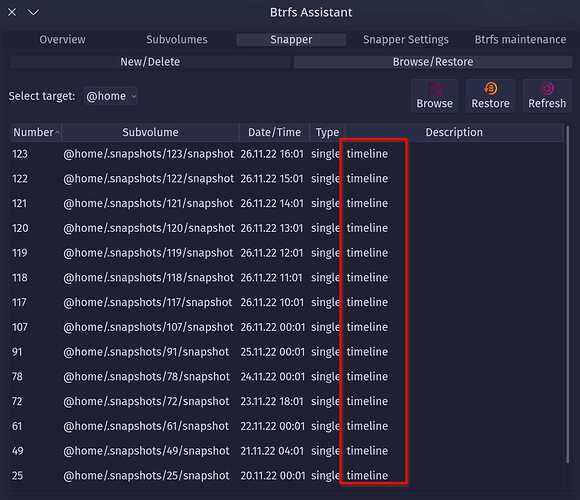Select snapshot number 61 row
This screenshot has width=580, height=500.
click(x=287, y=426)
